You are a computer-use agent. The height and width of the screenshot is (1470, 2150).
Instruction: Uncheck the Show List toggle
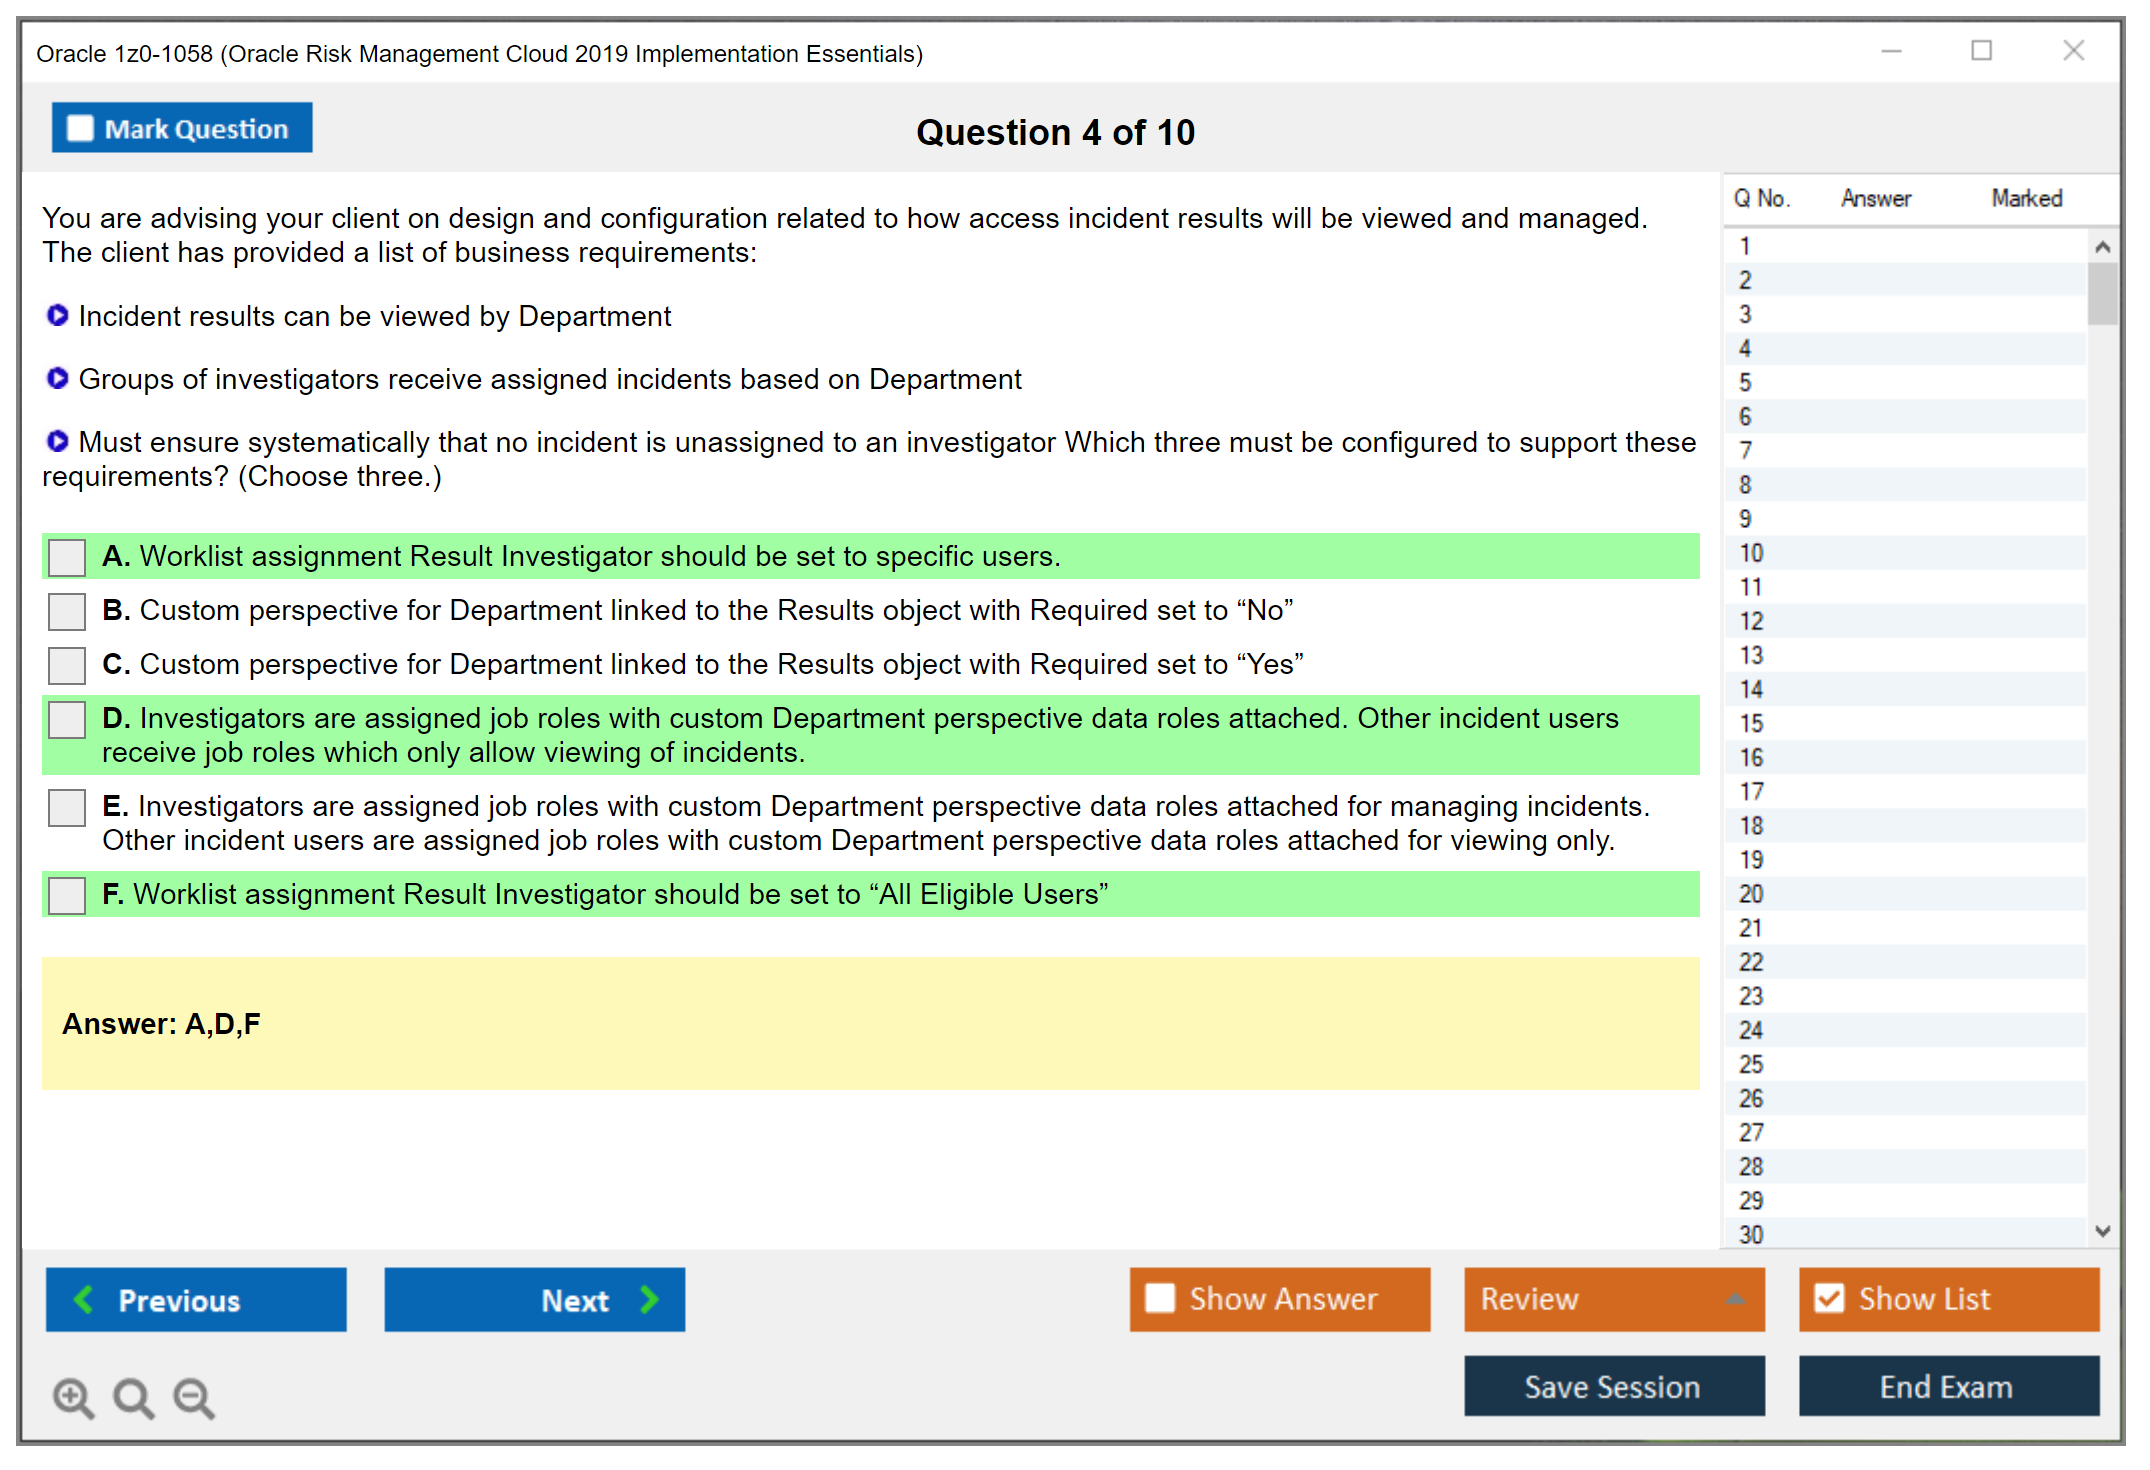pyautogui.click(x=1829, y=1298)
